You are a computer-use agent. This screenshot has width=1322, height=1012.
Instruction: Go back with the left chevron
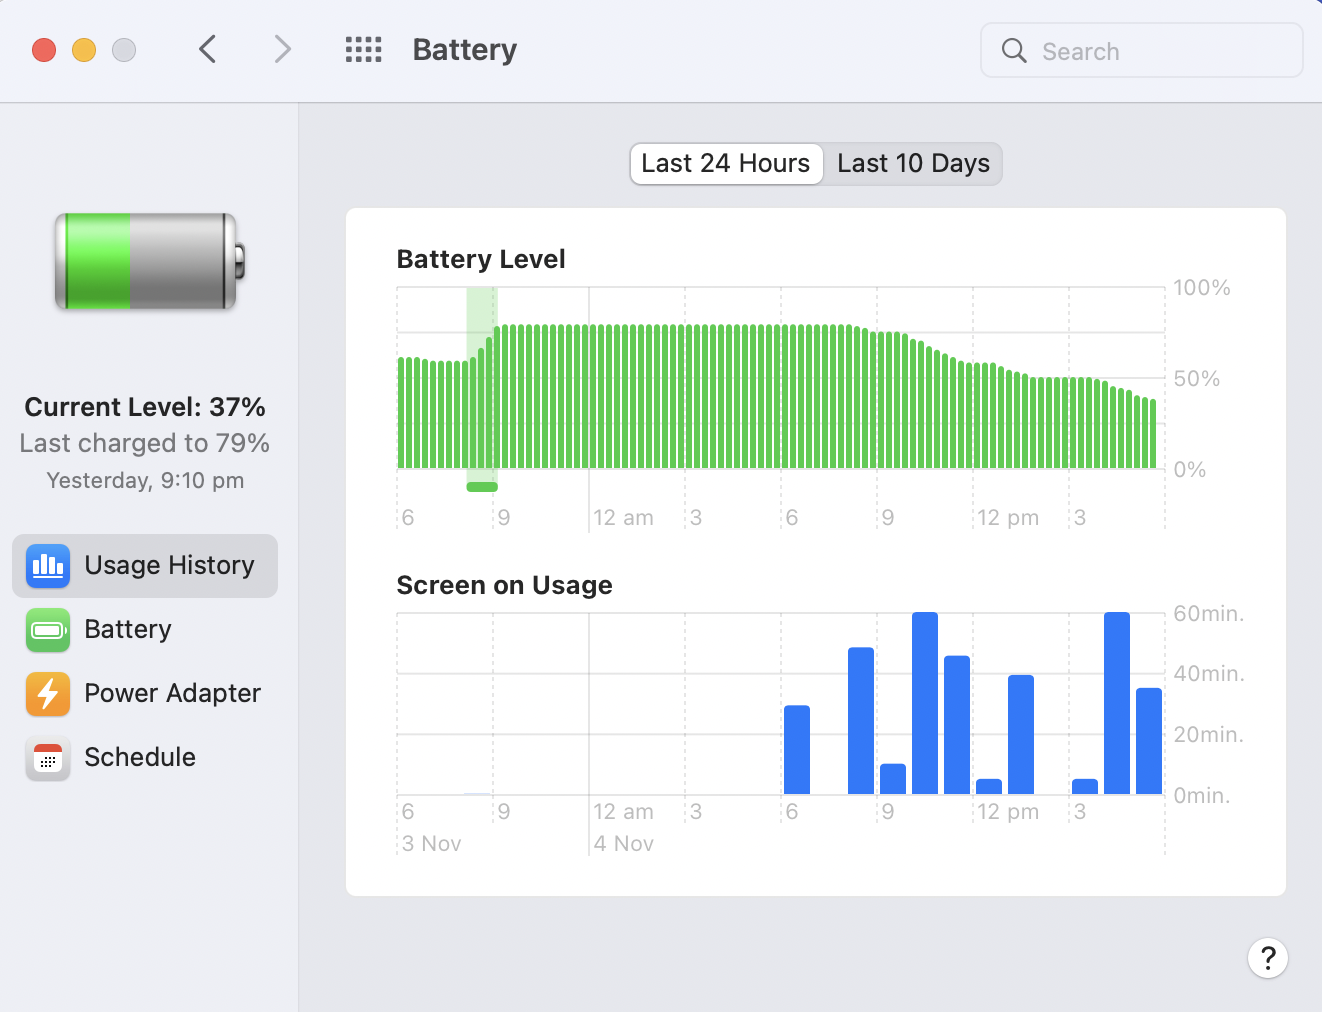208,50
